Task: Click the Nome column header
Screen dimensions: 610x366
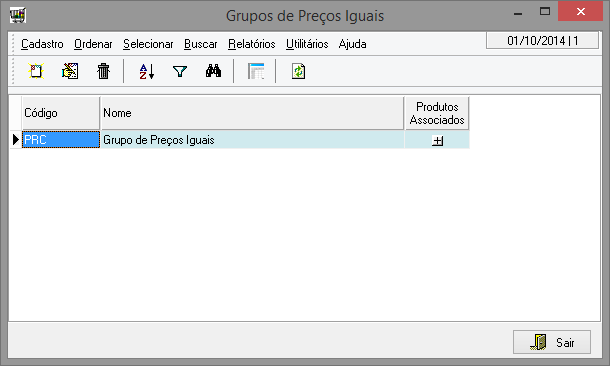Action: [x=252, y=113]
